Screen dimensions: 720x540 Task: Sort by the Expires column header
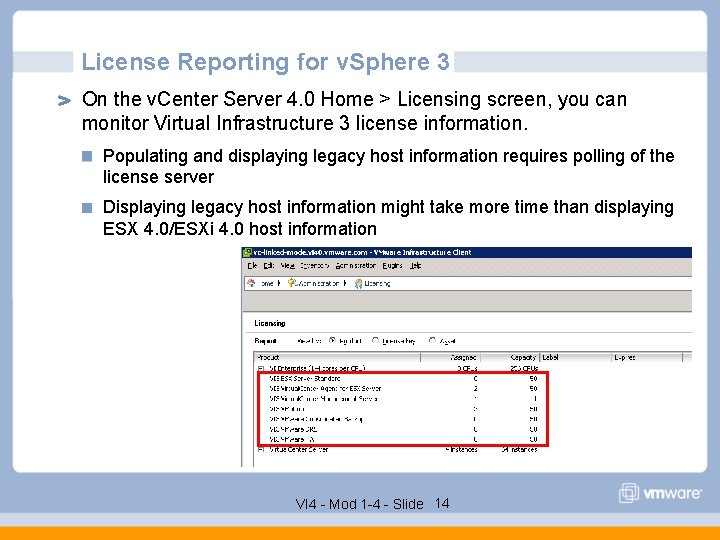coord(648,357)
